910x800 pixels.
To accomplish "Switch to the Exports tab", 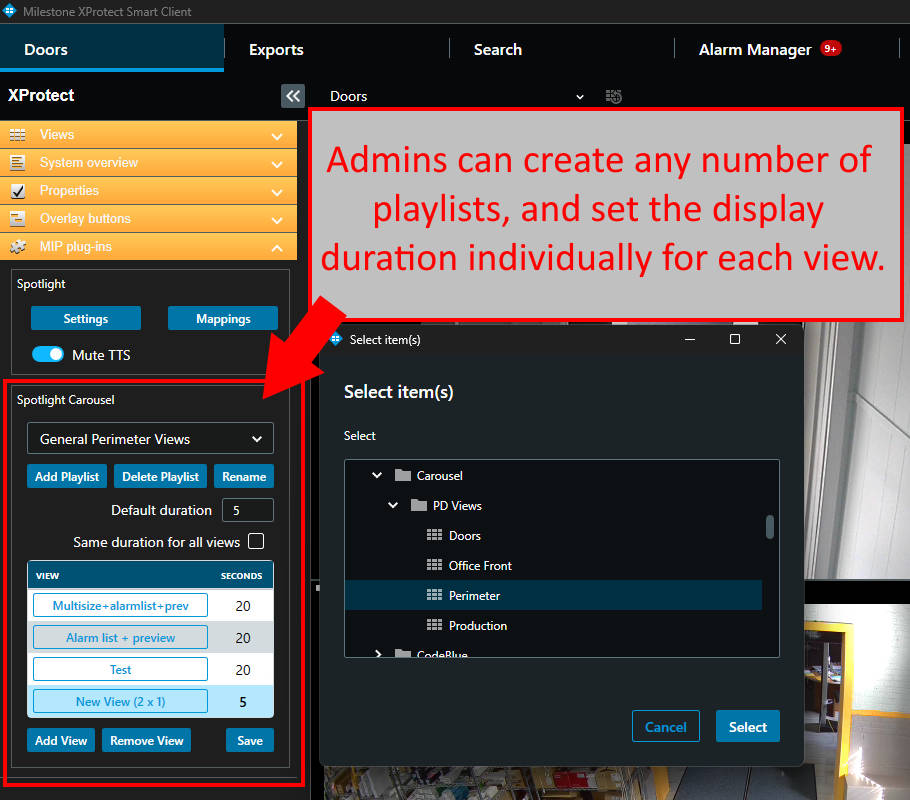I will (276, 50).
